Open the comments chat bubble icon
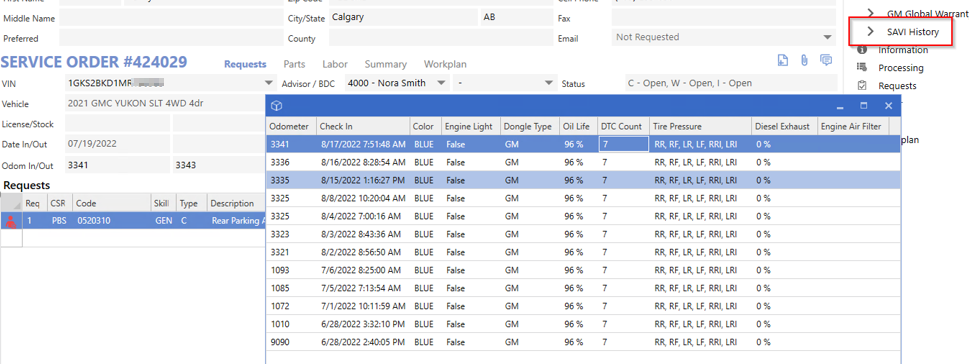This screenshot has height=364, width=969. (x=825, y=60)
